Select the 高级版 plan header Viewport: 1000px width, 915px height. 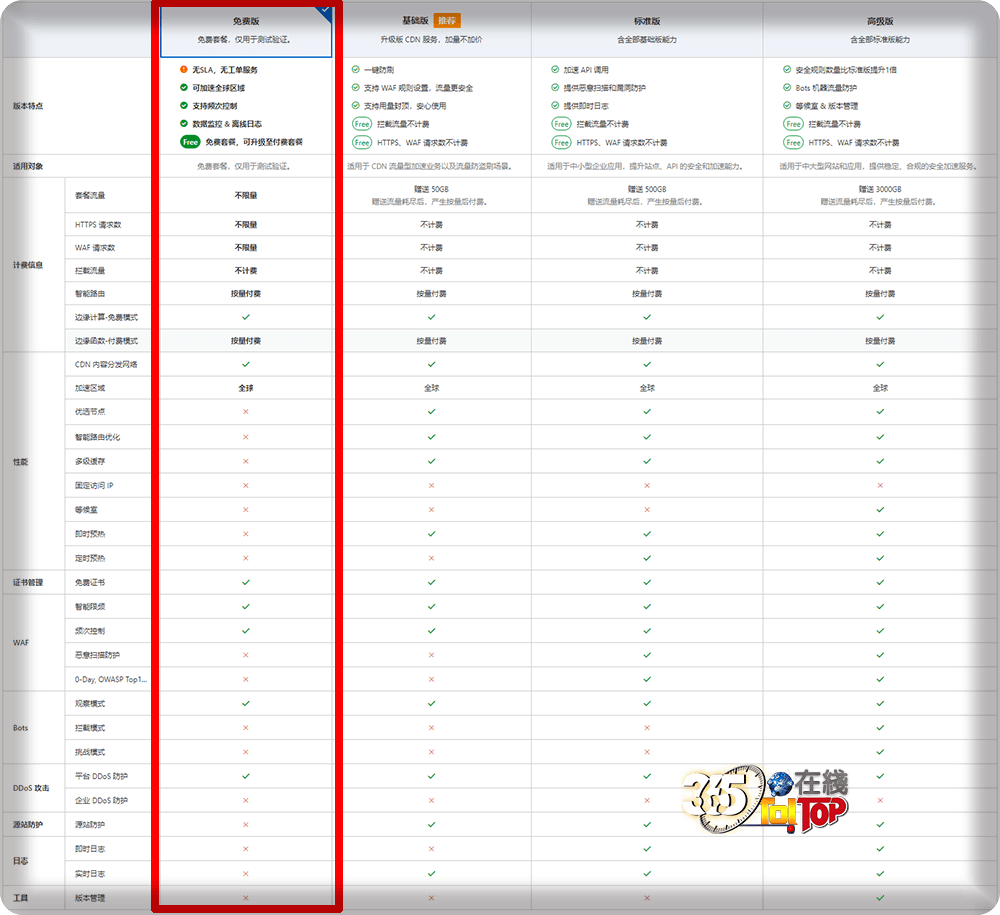tap(880, 31)
